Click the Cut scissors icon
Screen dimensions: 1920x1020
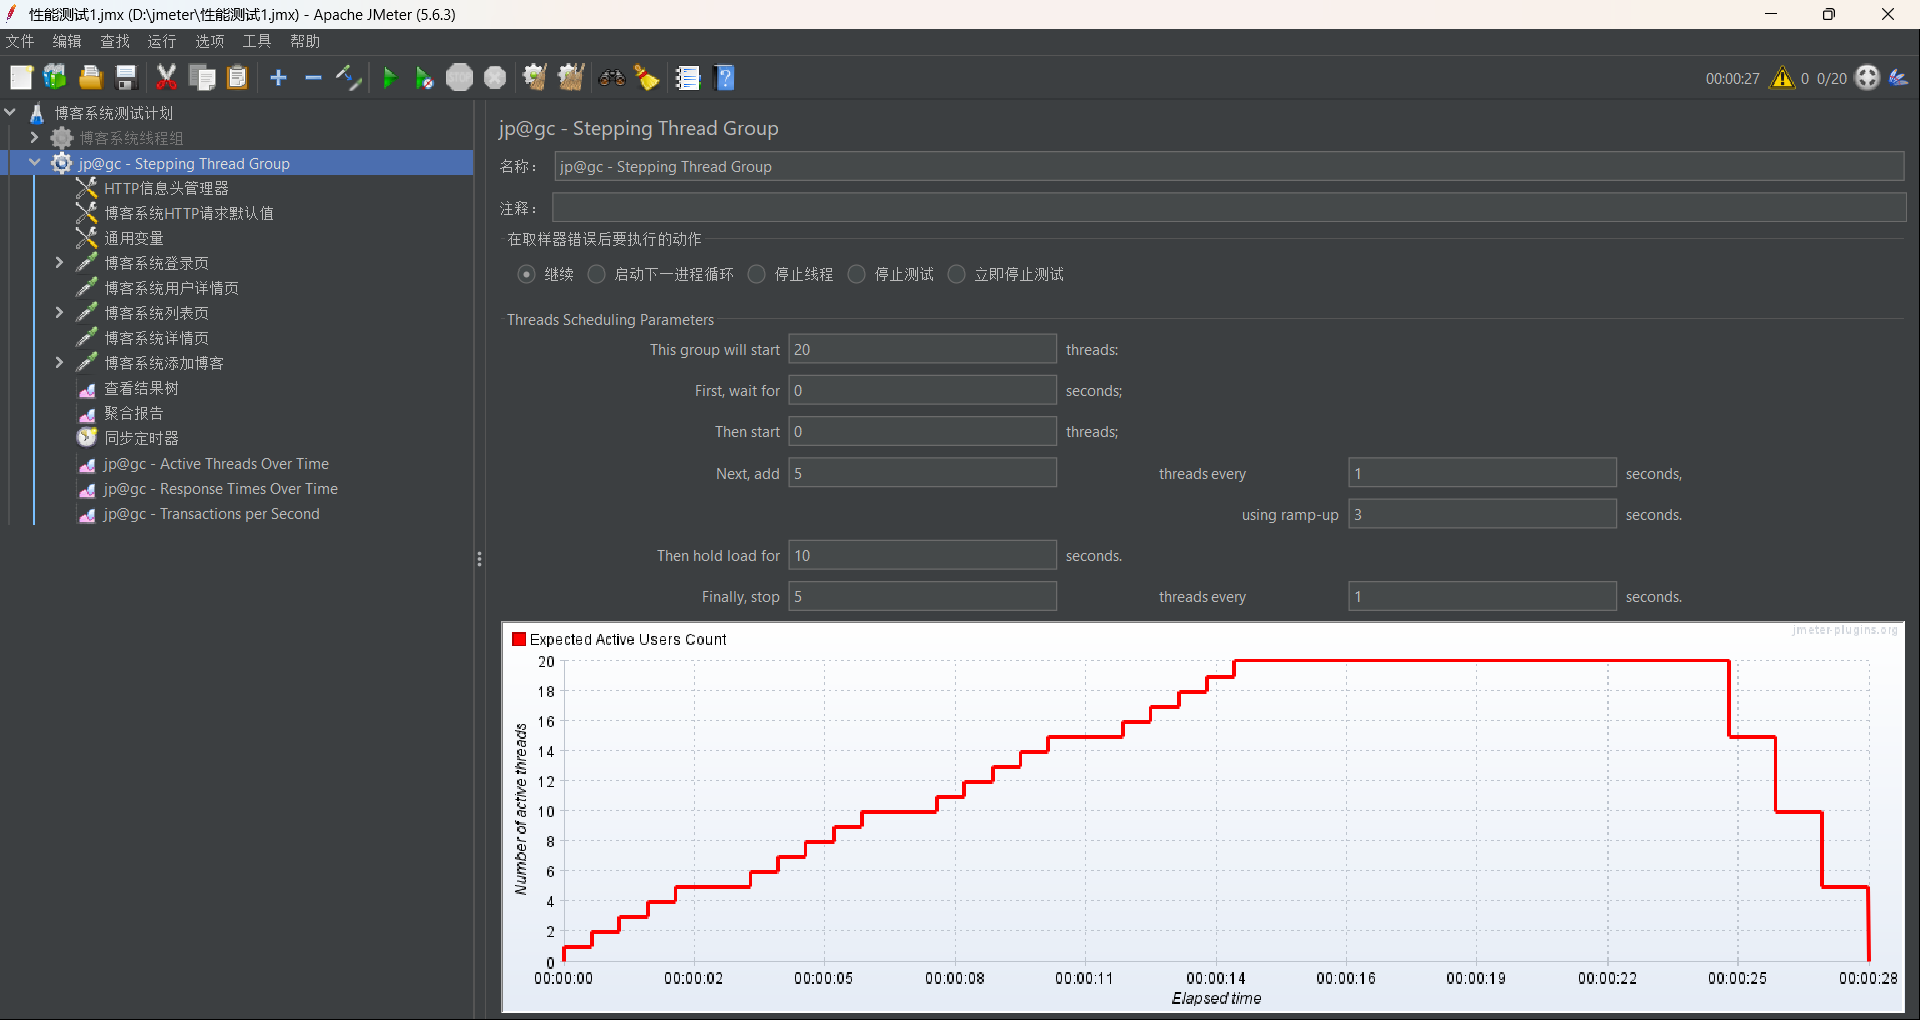point(166,78)
